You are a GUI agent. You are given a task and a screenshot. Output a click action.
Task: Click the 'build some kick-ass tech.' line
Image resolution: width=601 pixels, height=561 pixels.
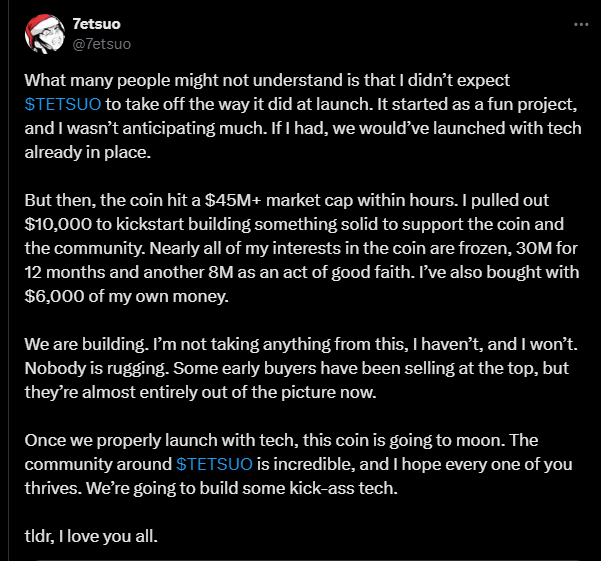pyautogui.click(x=211, y=489)
